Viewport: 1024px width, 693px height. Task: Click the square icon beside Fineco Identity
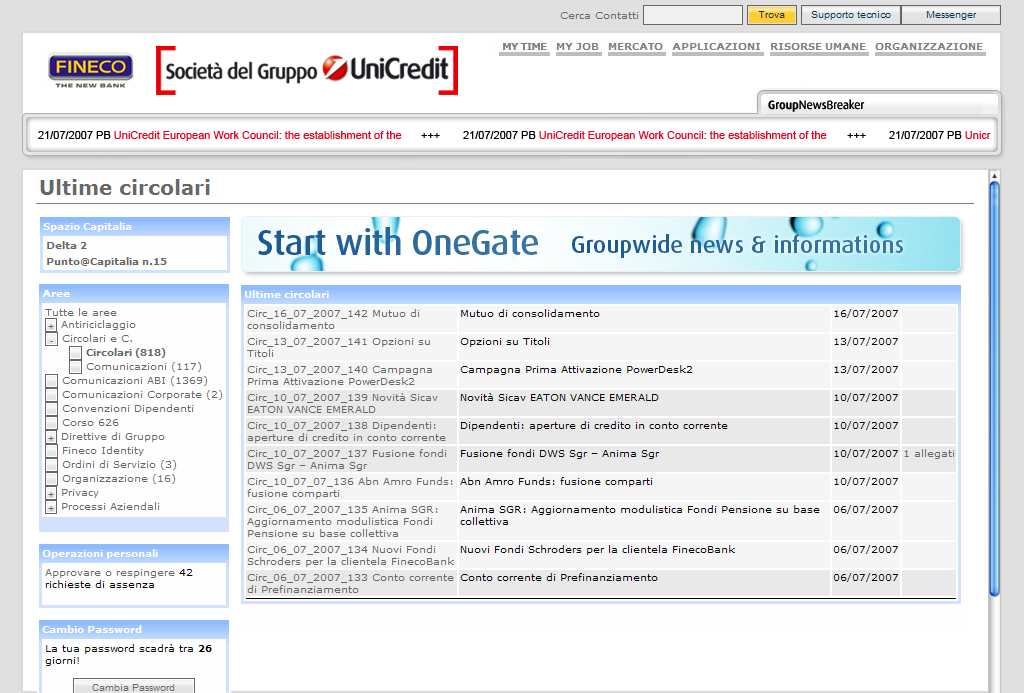pyautogui.click(x=51, y=451)
